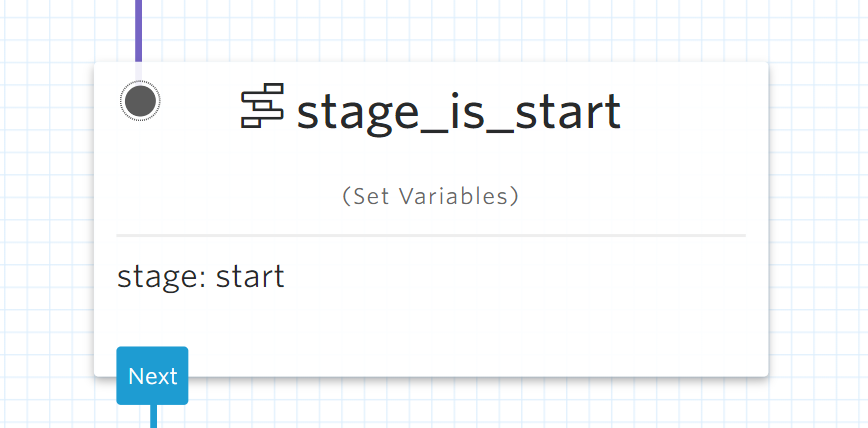This screenshot has width=868, height=428.
Task: Select the stage_is_start widget title
Action: pyautogui.click(x=458, y=111)
